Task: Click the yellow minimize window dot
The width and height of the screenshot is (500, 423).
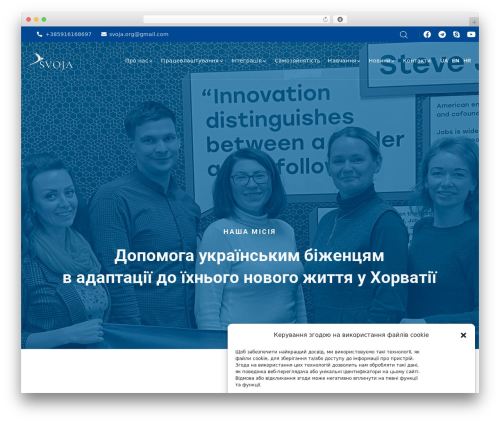Action: [36, 19]
